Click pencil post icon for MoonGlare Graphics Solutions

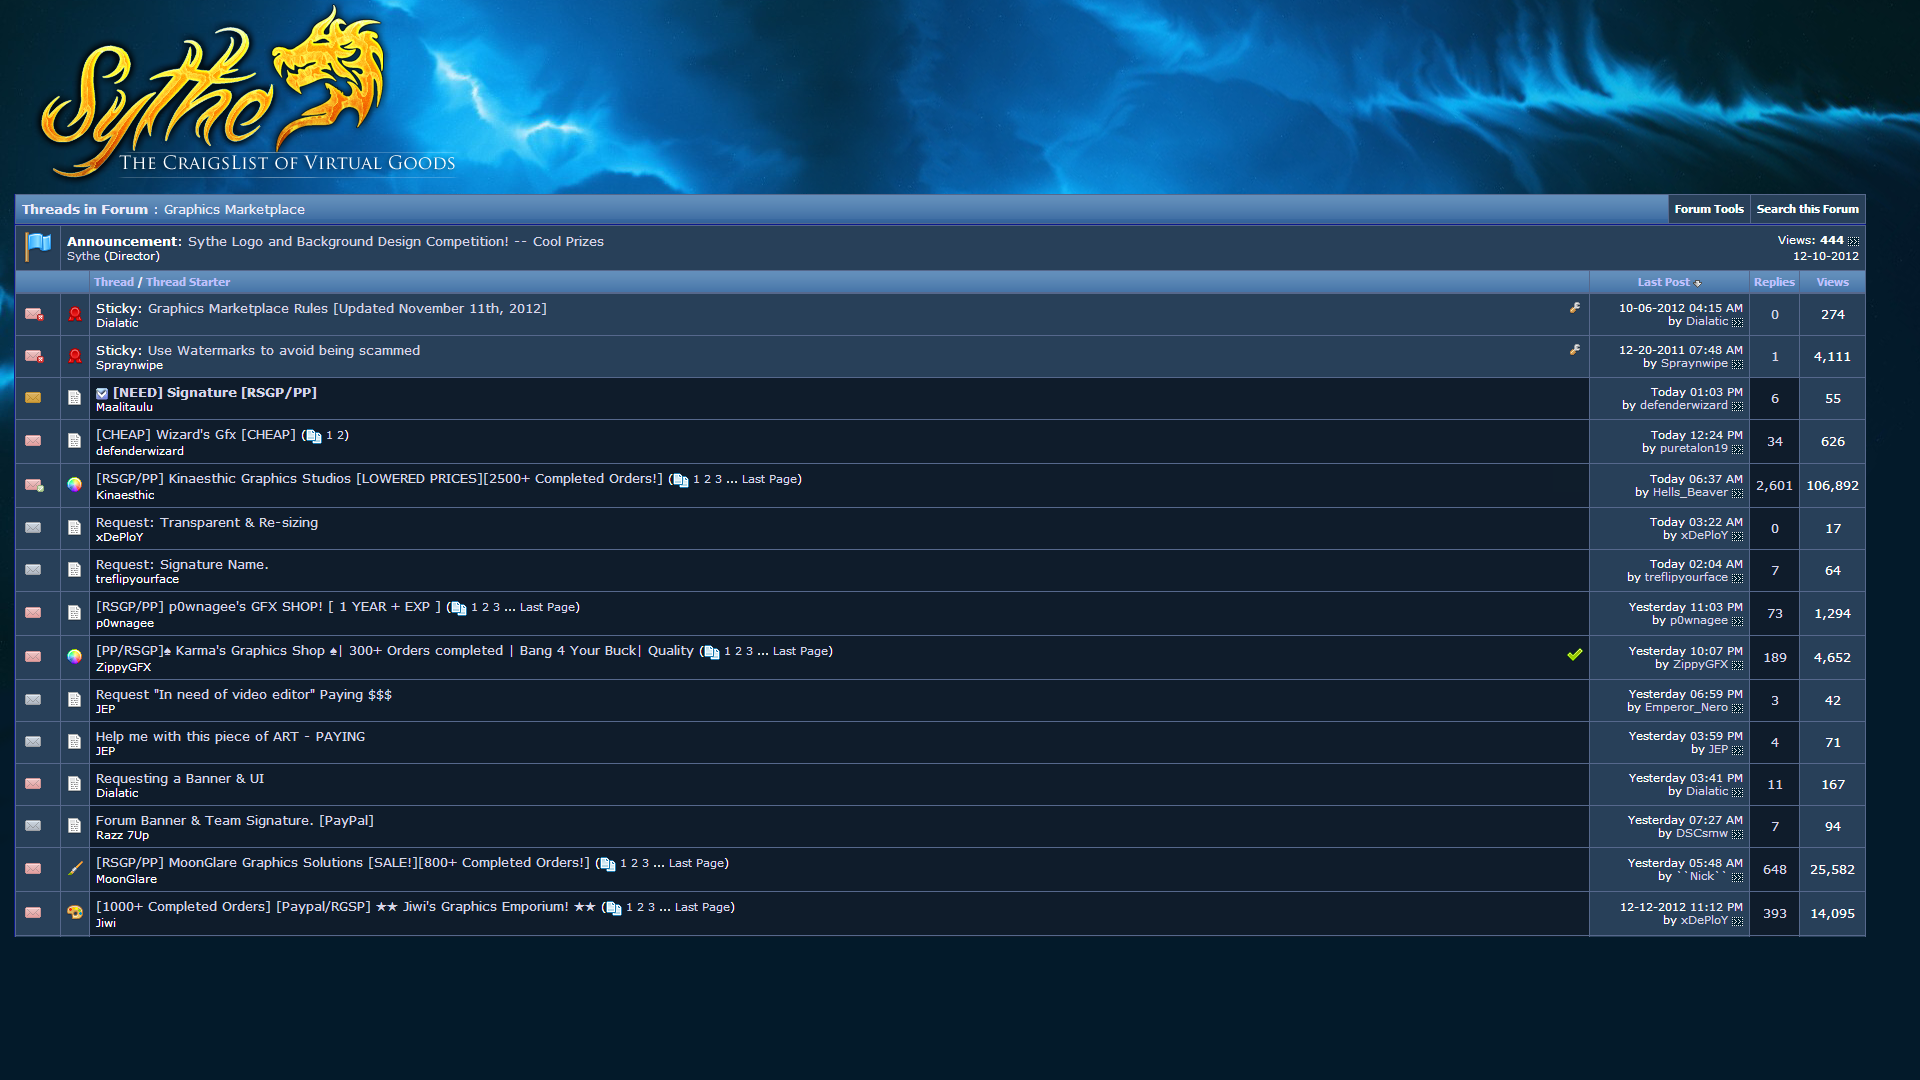click(x=75, y=869)
